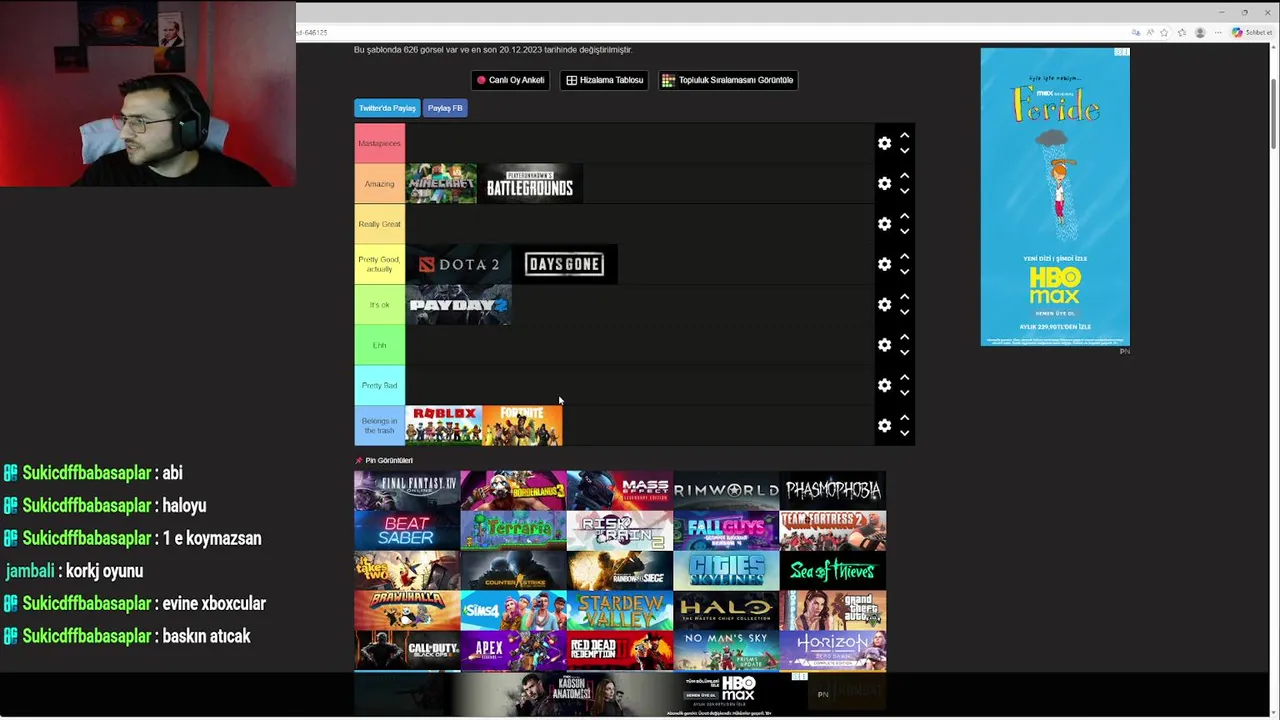The image size is (1280, 720).
Task: Pick Apex Legends game thumbnail
Action: [513, 651]
